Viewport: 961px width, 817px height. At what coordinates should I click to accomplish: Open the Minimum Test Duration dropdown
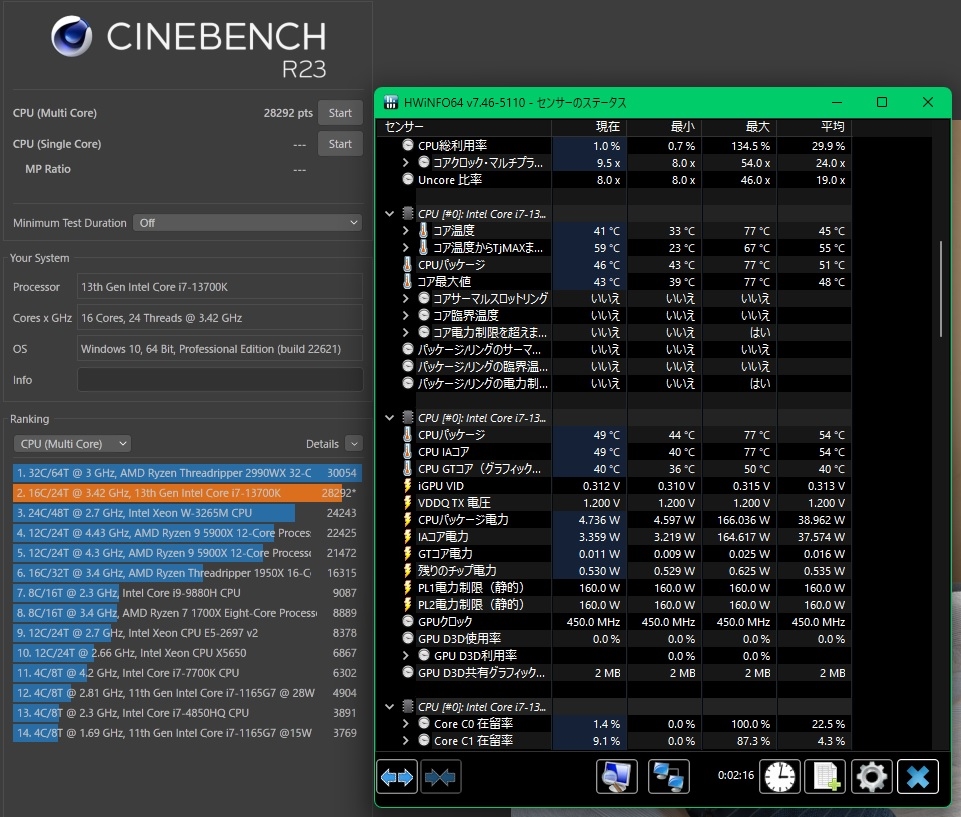point(248,222)
